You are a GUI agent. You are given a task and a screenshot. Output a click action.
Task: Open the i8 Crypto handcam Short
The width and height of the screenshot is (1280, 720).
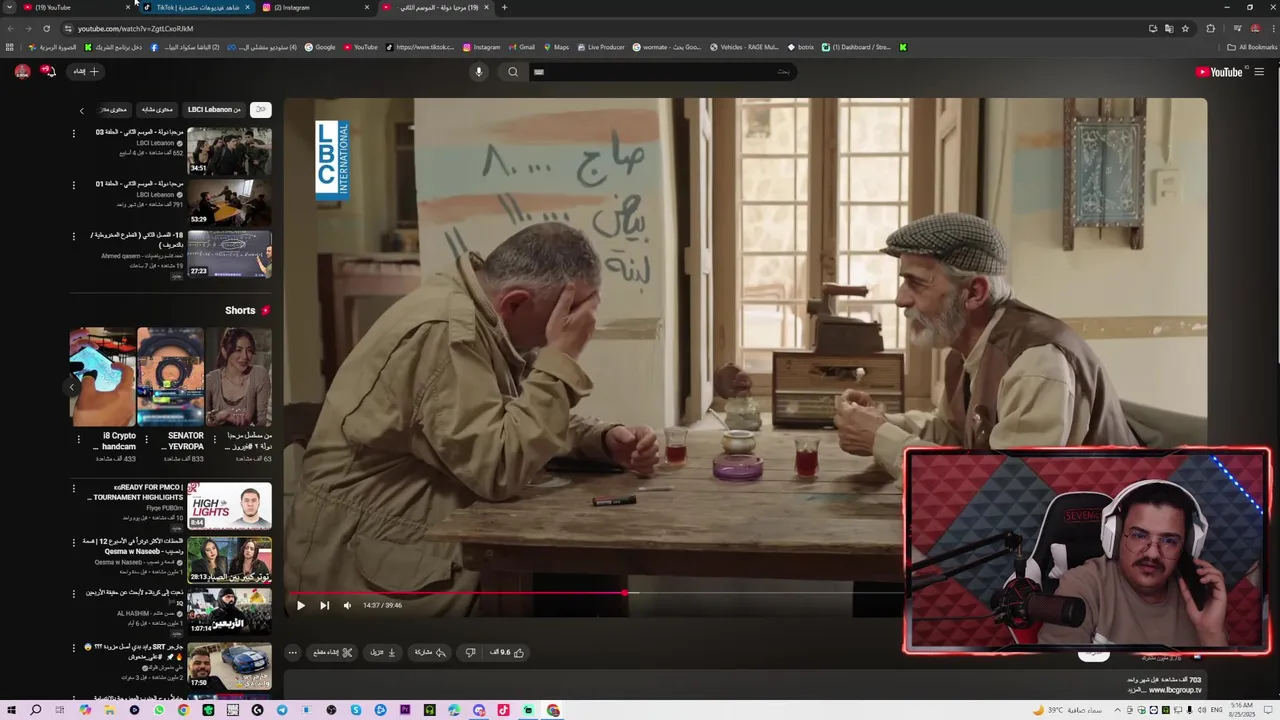[x=102, y=377]
